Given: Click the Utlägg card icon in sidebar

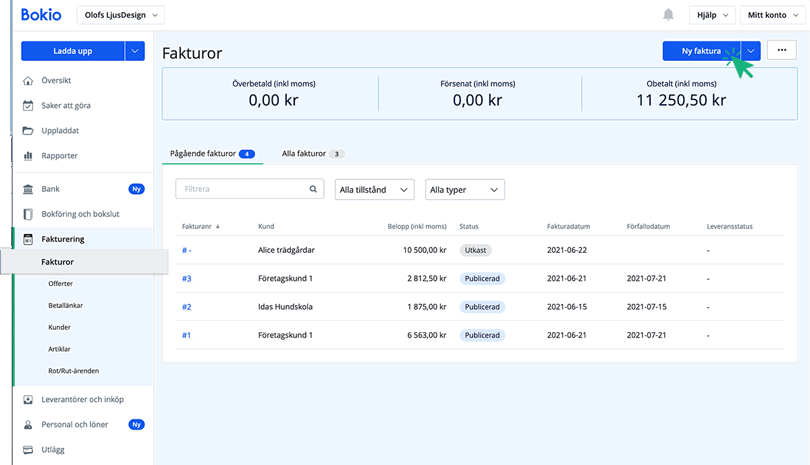Looking at the screenshot, I should (x=28, y=450).
